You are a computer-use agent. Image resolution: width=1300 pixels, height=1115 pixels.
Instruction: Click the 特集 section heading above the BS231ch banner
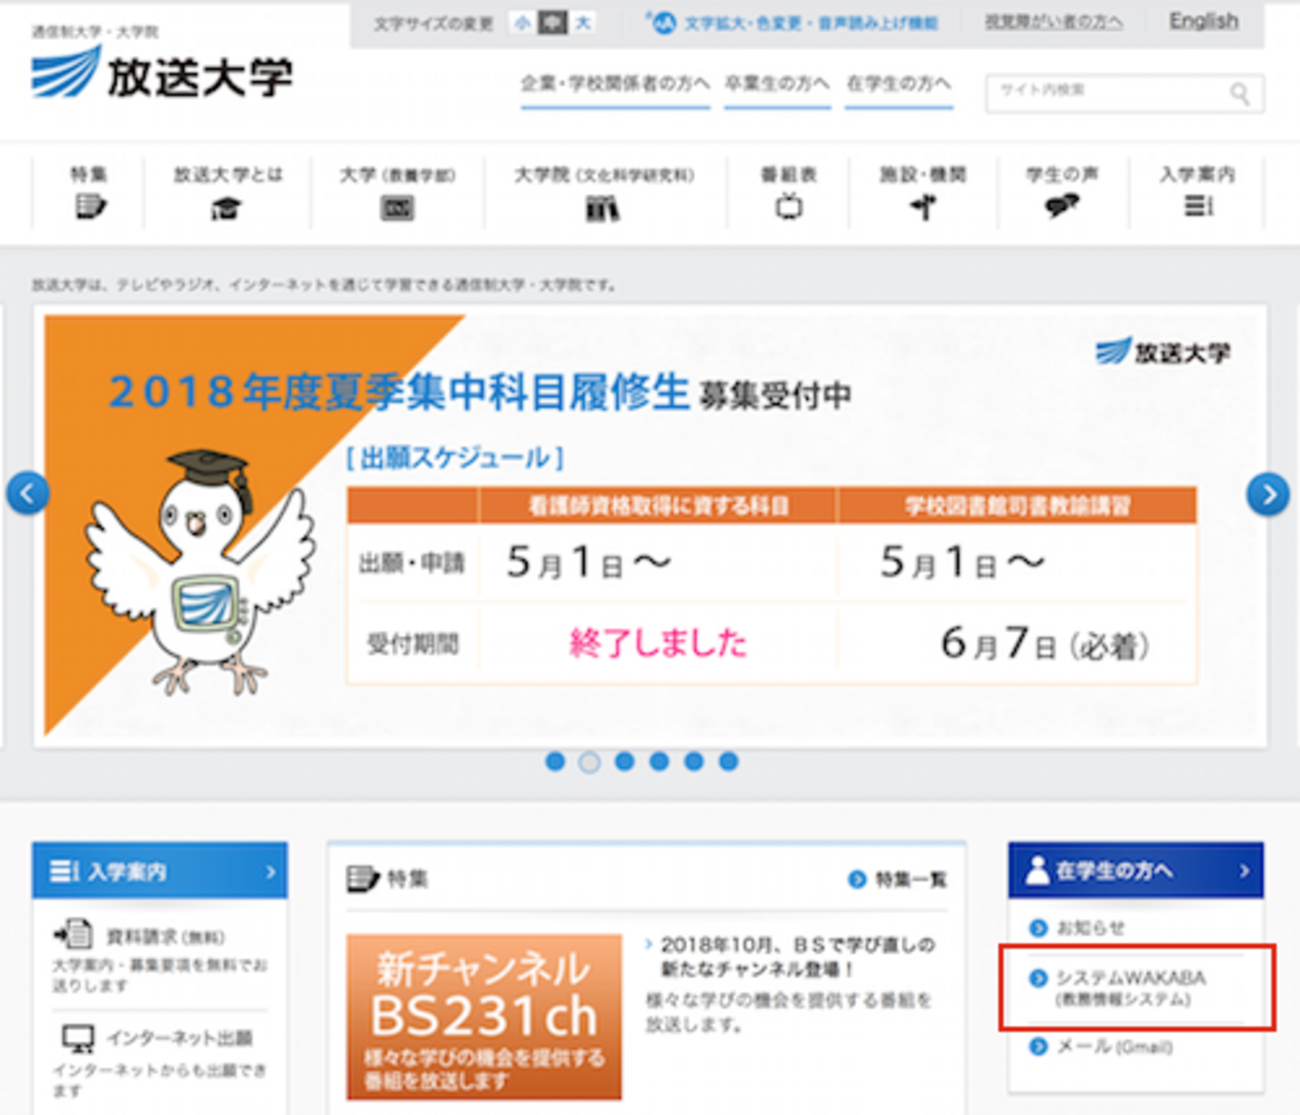point(388,879)
